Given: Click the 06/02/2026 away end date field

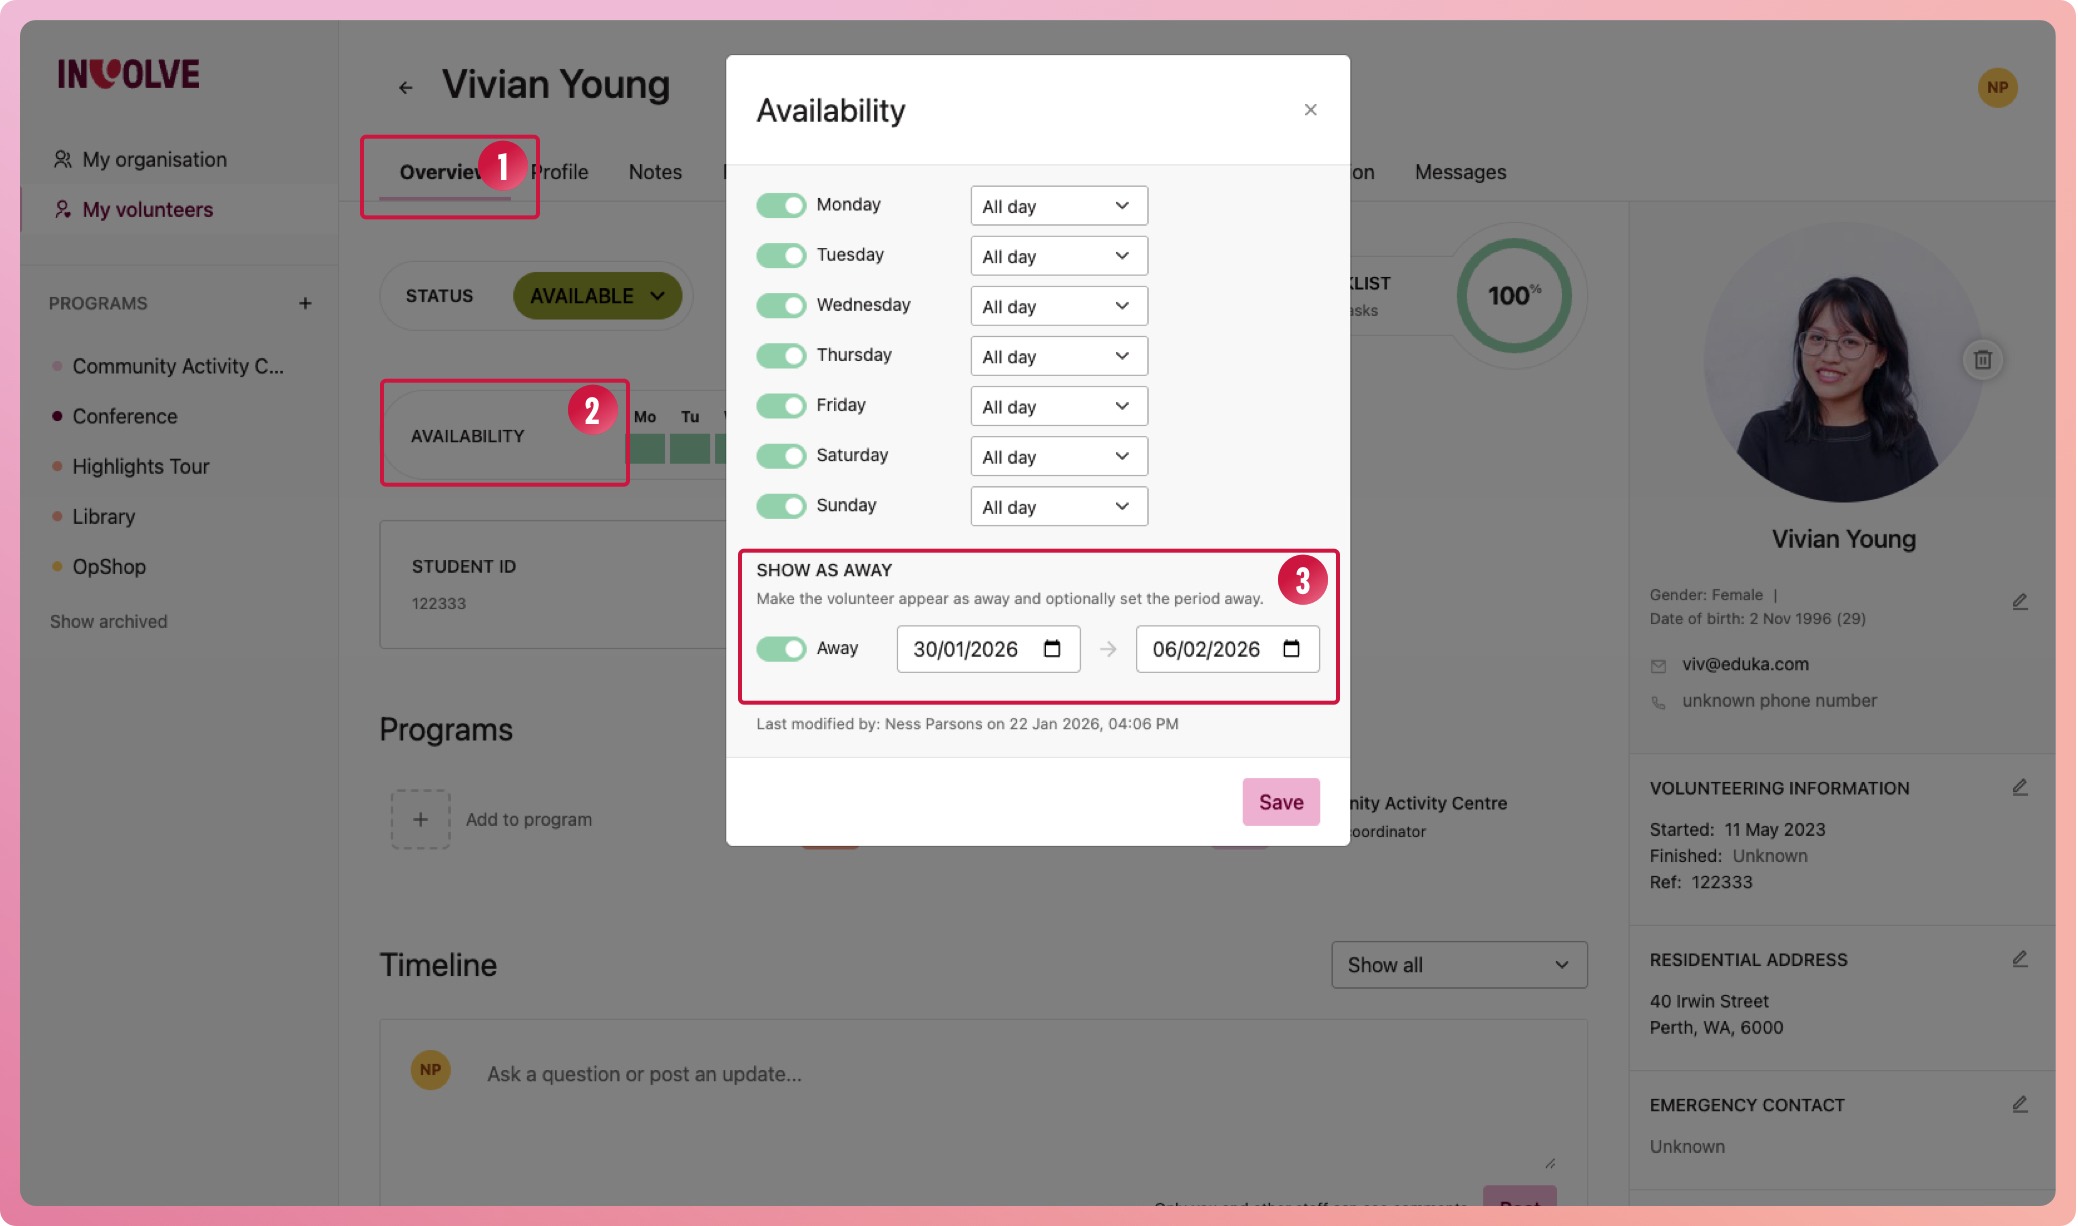Looking at the screenshot, I should 1205,649.
